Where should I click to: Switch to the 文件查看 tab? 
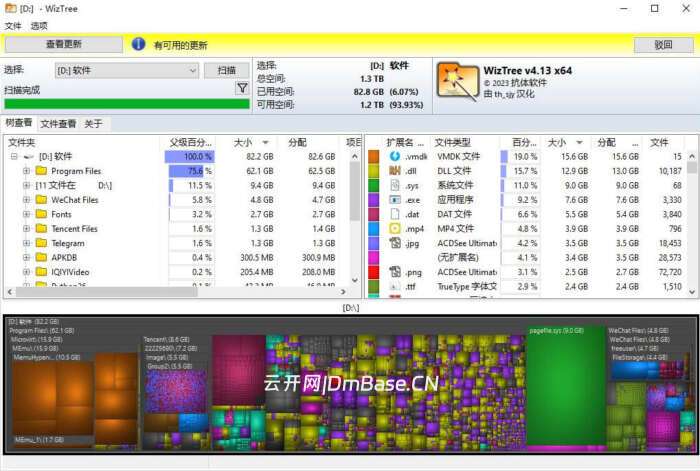[x=58, y=124]
